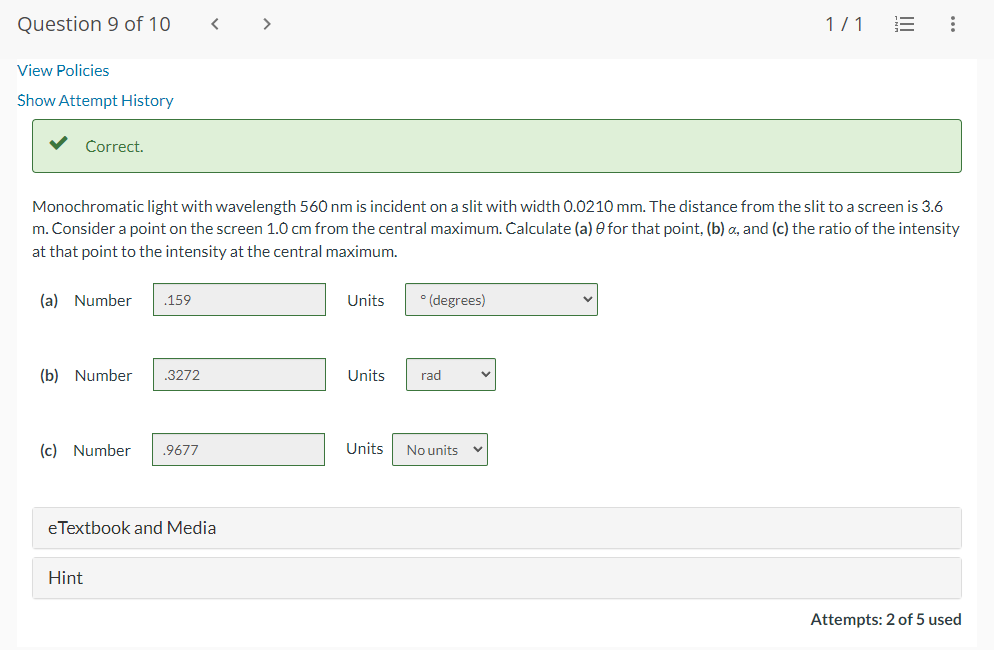994x650 pixels.
Task: Show Attempt History
Action: [x=95, y=100]
